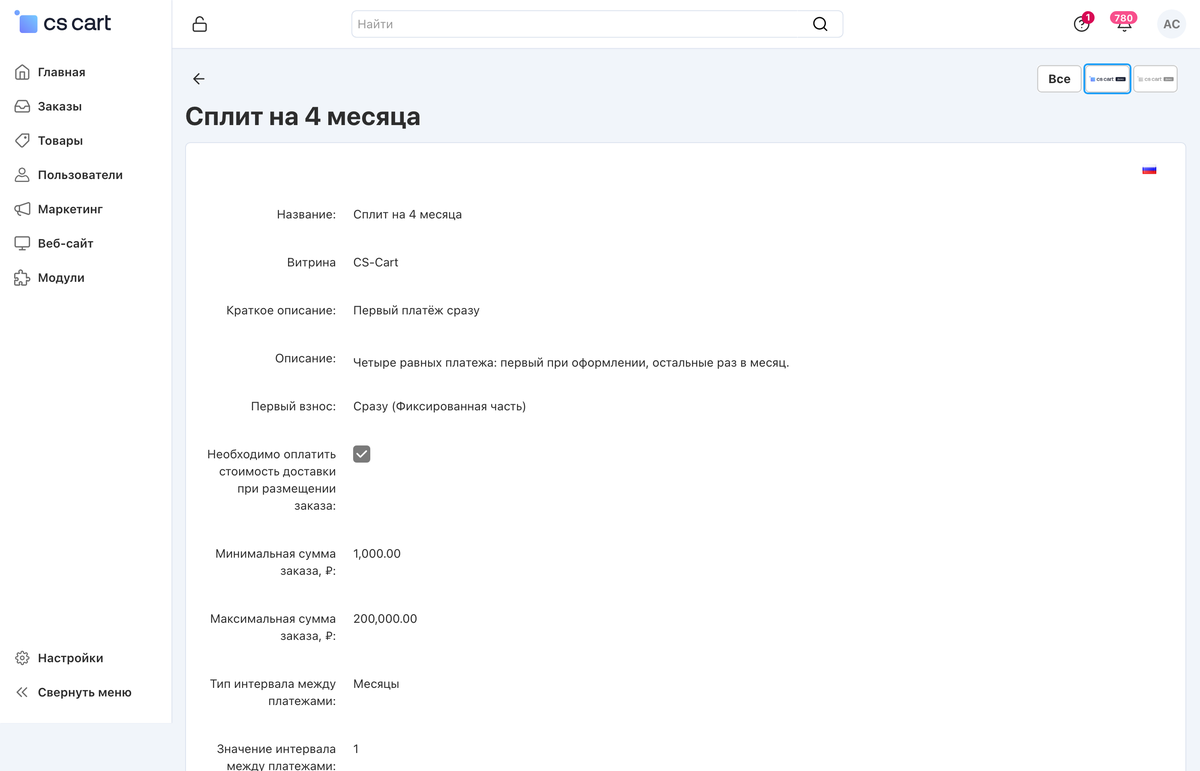1200x771 pixels.
Task: Click the description starting "Четыре равных платежа"
Action: [x=571, y=362]
